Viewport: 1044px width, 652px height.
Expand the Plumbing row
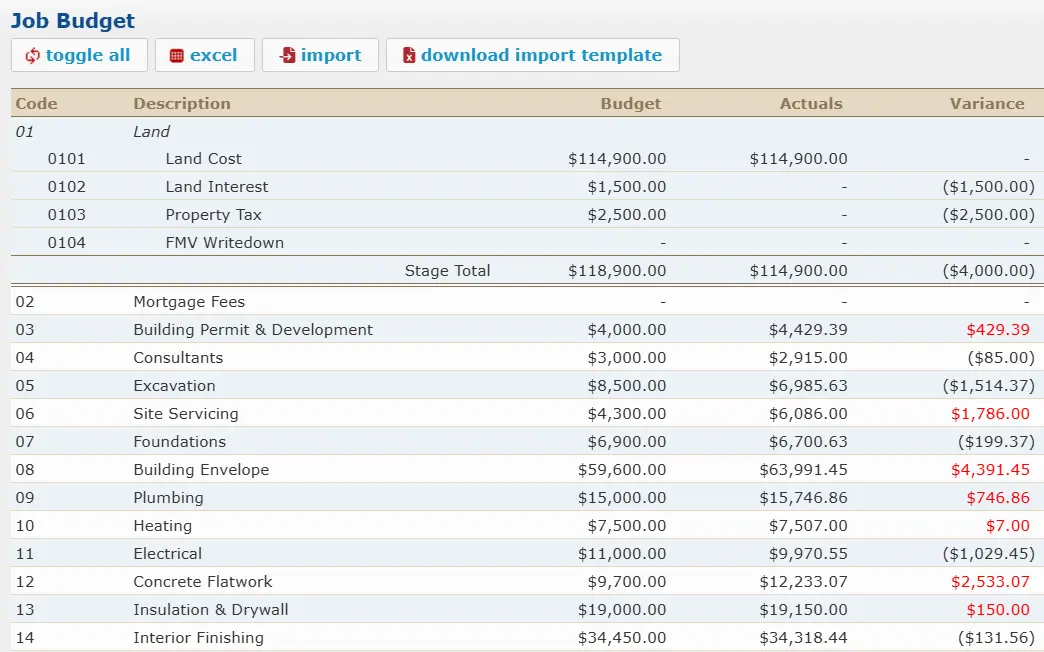527,497
